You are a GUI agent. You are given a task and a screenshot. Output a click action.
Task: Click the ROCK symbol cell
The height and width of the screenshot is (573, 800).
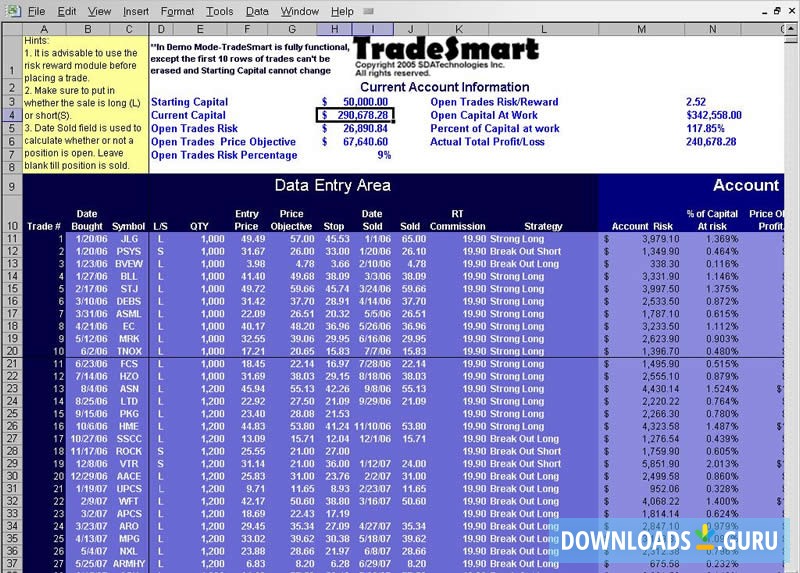pyautogui.click(x=129, y=451)
